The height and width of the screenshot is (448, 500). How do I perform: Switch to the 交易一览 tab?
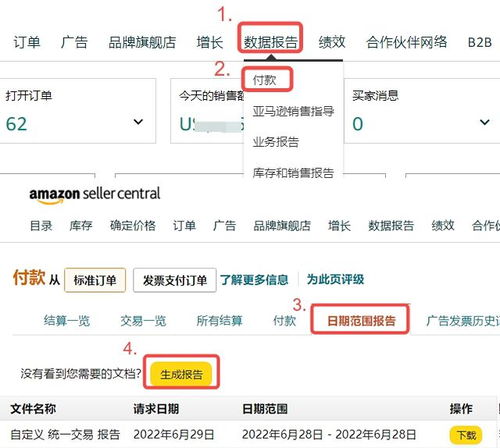click(x=143, y=321)
